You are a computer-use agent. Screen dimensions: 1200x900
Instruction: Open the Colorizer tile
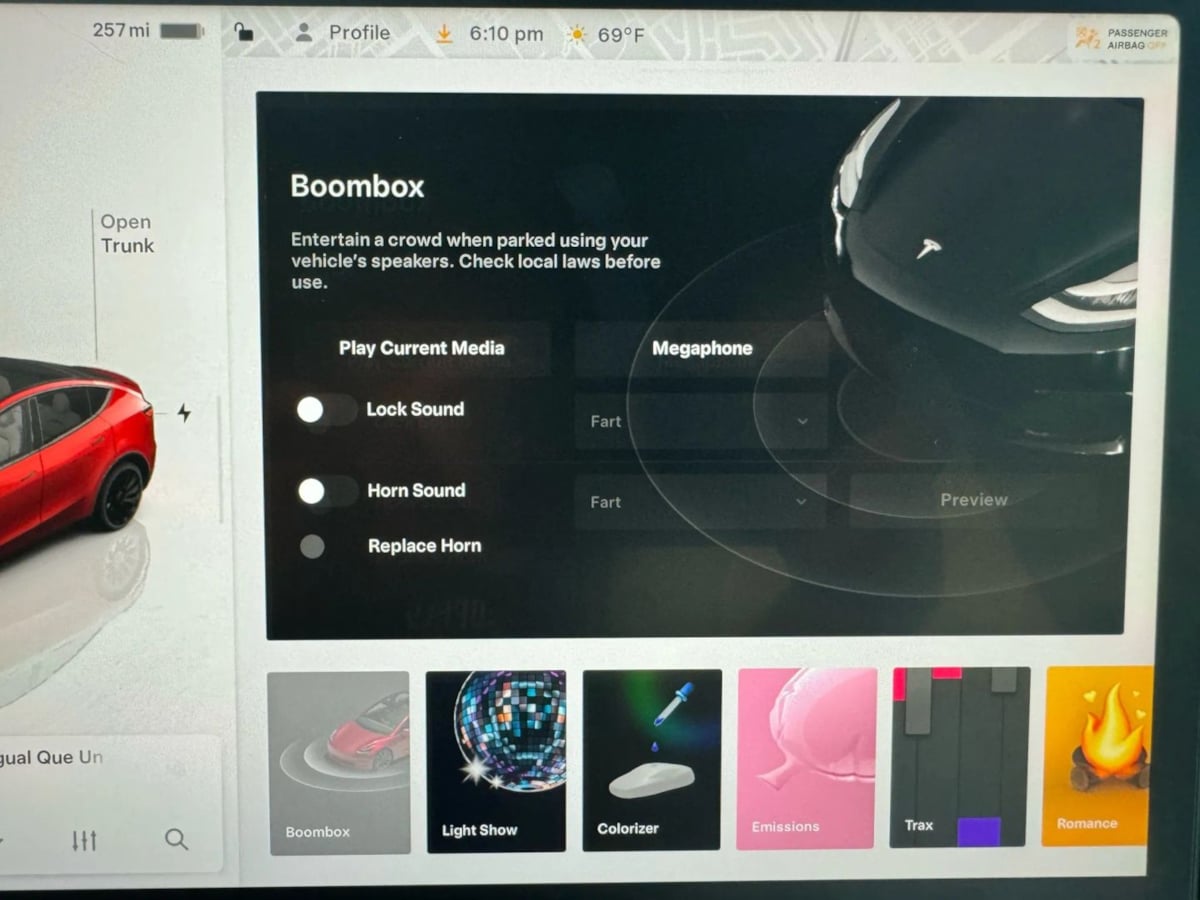coord(651,760)
